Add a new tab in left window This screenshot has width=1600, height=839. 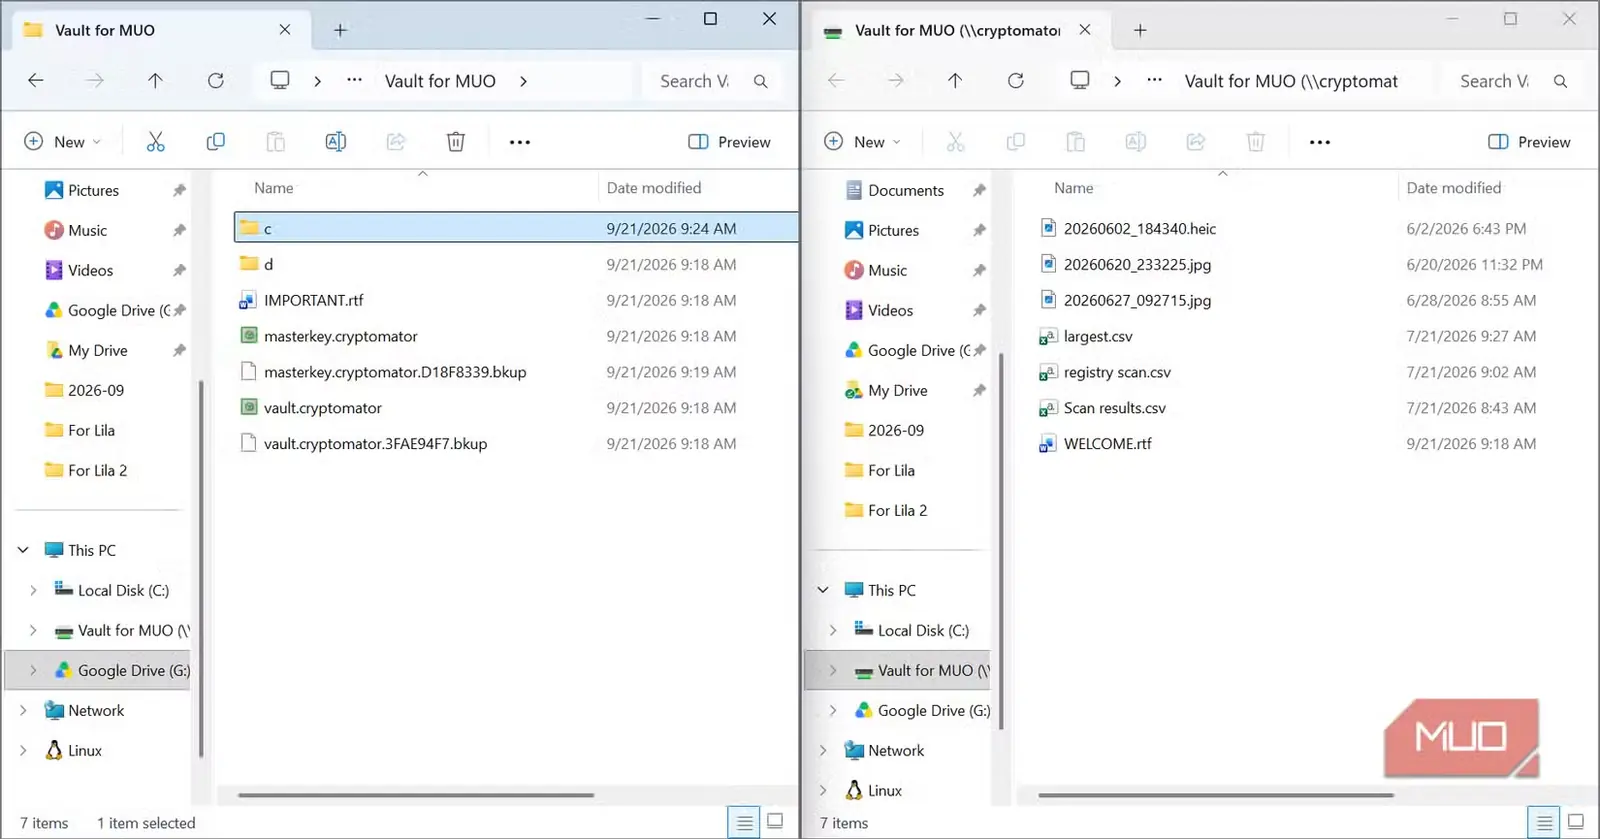(x=340, y=30)
